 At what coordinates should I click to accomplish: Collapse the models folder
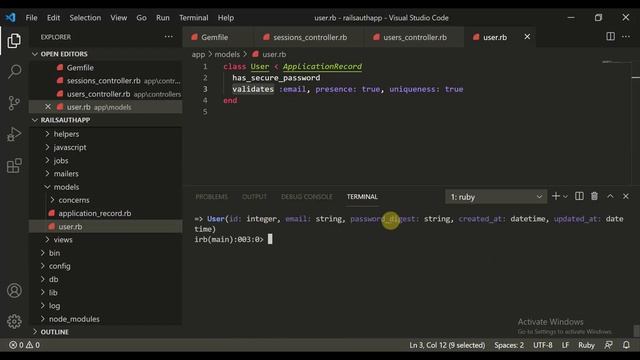pyautogui.click(x=67, y=187)
